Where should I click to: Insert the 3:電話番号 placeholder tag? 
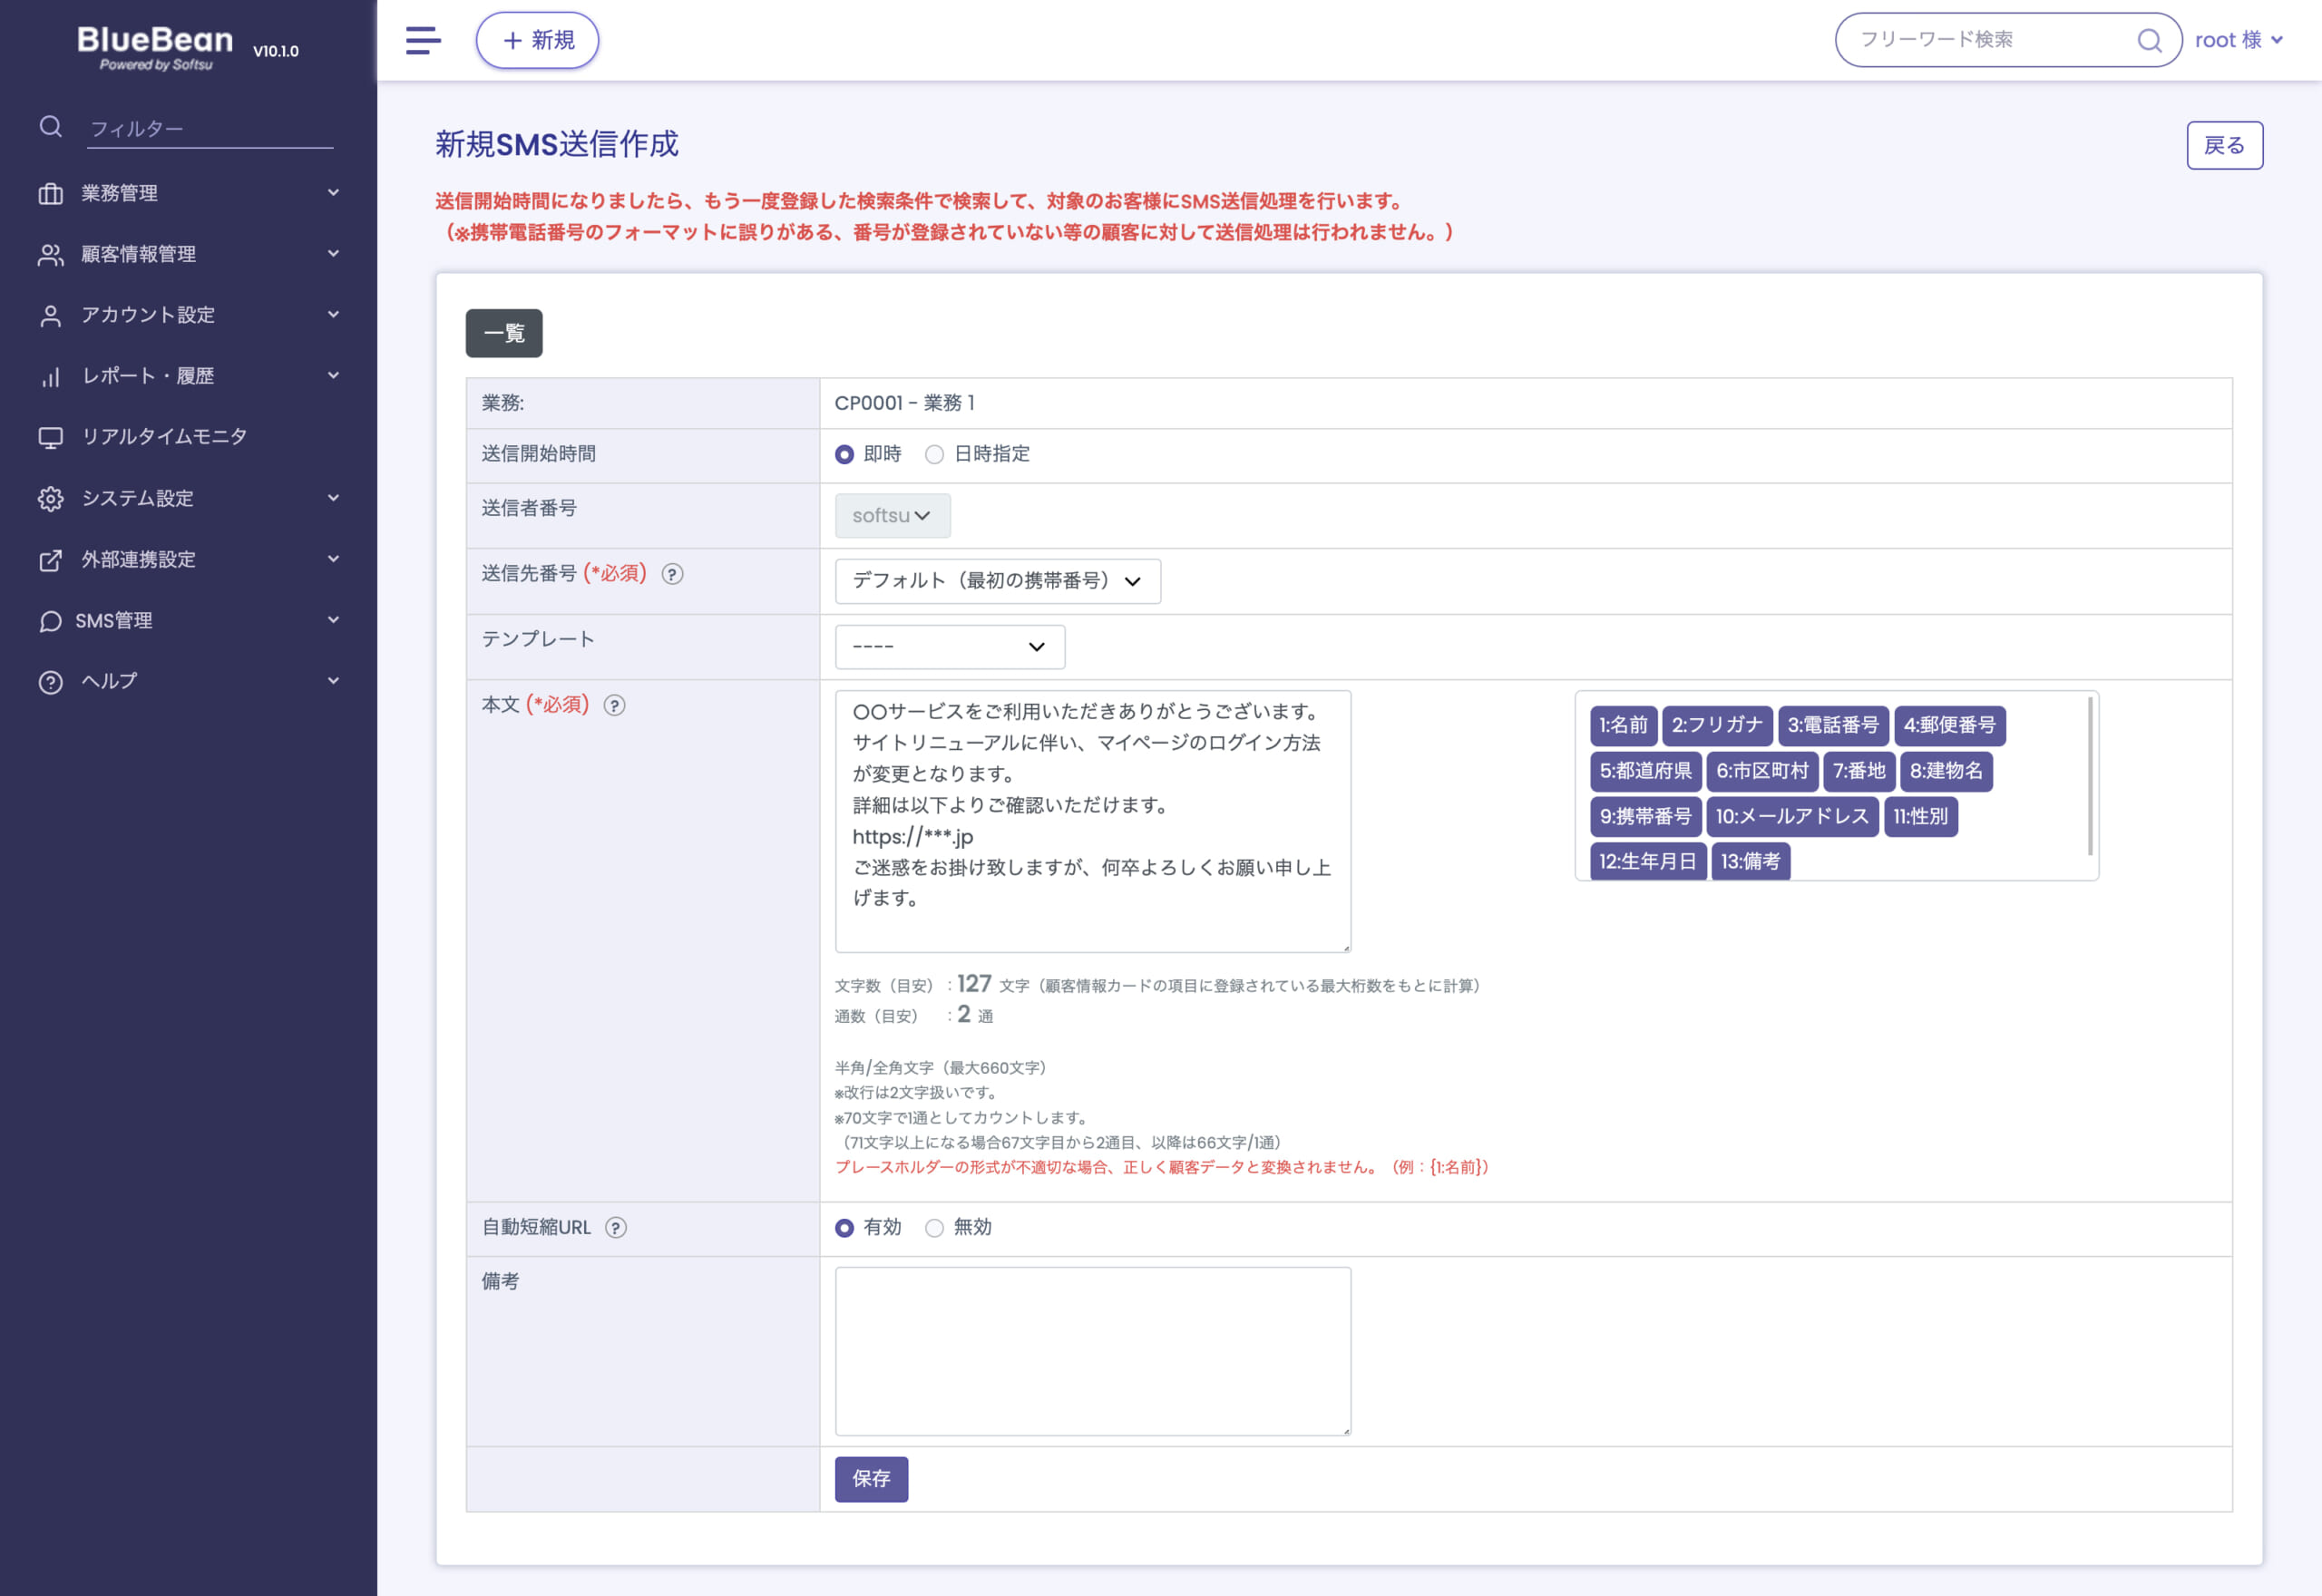(x=1833, y=725)
